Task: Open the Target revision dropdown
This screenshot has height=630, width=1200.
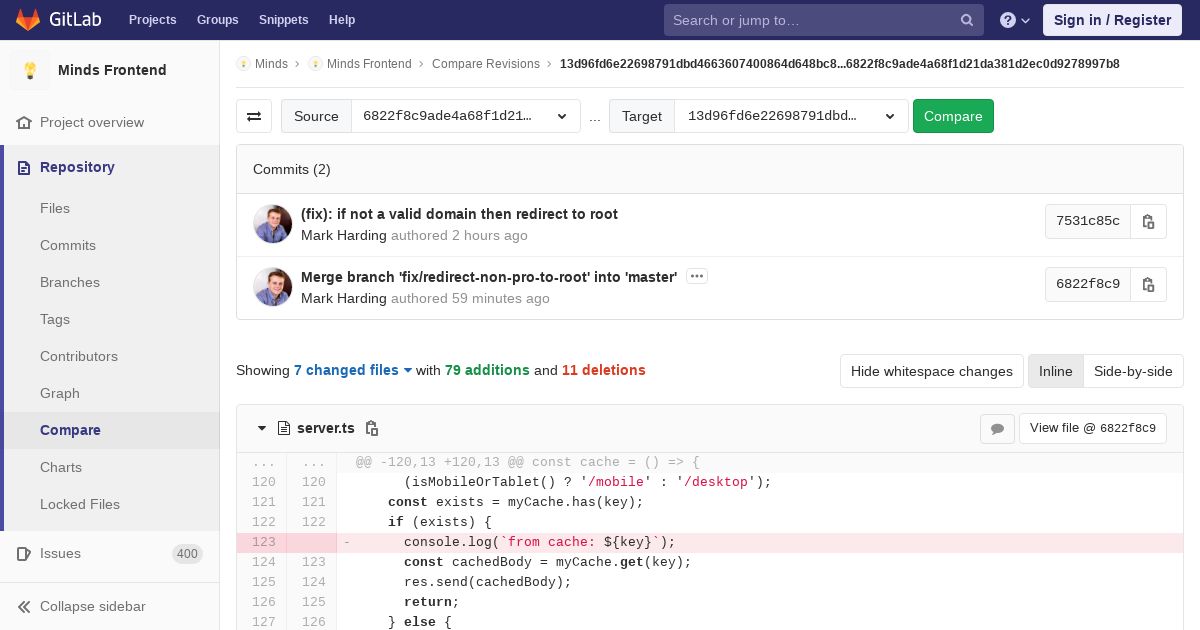Action: point(790,116)
